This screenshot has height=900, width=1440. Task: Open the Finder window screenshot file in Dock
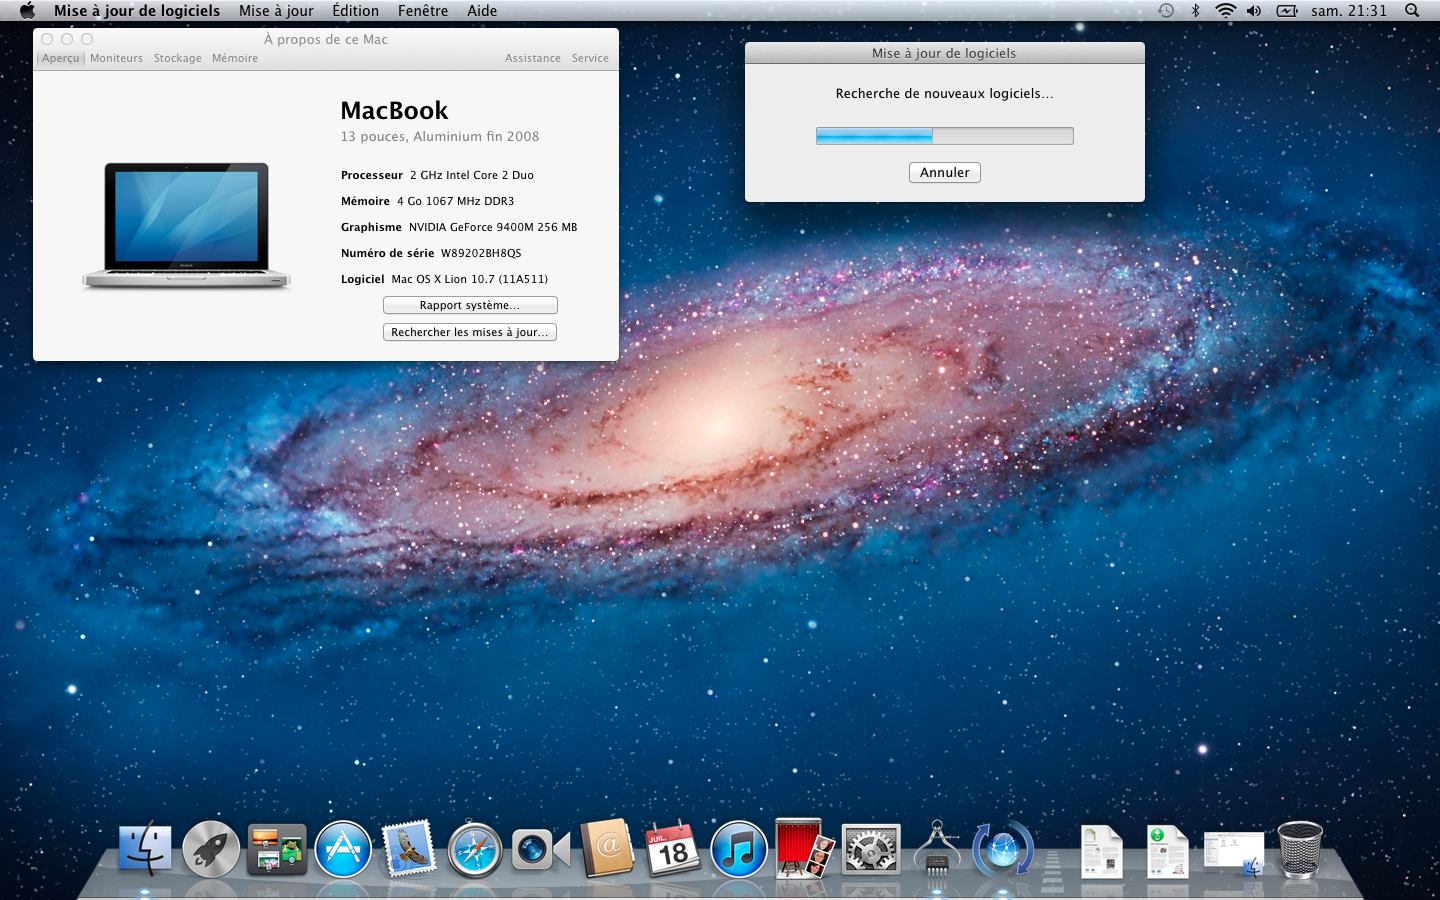coord(1234,854)
